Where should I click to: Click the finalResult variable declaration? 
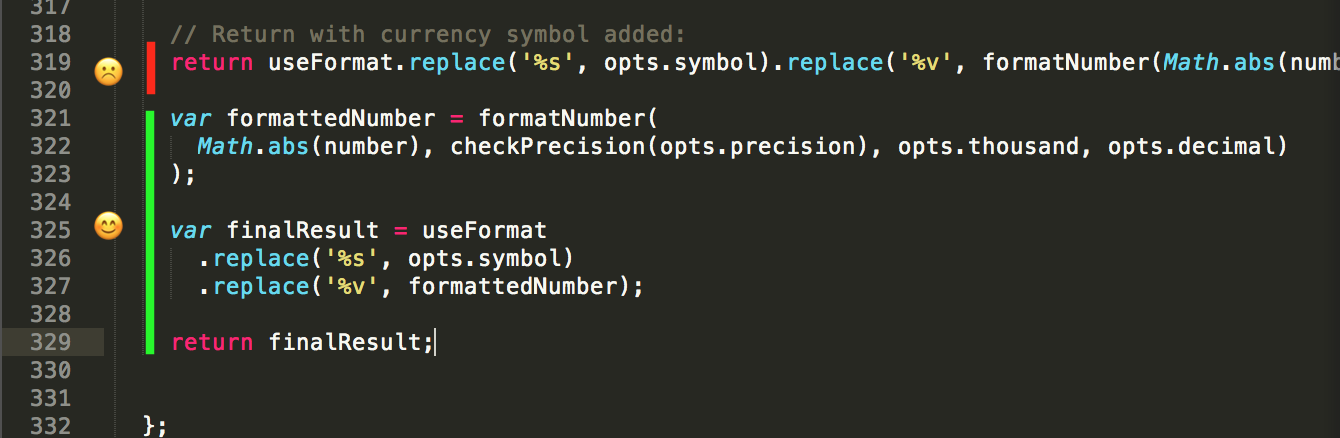[x=275, y=231]
